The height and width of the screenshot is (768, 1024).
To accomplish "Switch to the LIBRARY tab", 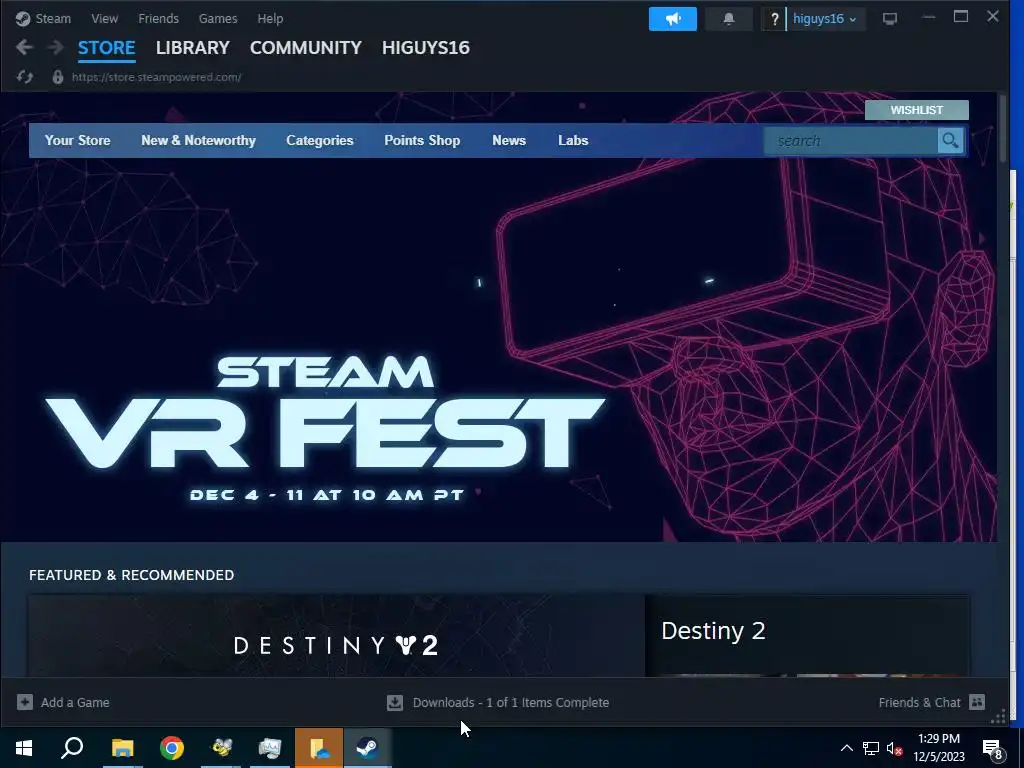I will point(193,48).
